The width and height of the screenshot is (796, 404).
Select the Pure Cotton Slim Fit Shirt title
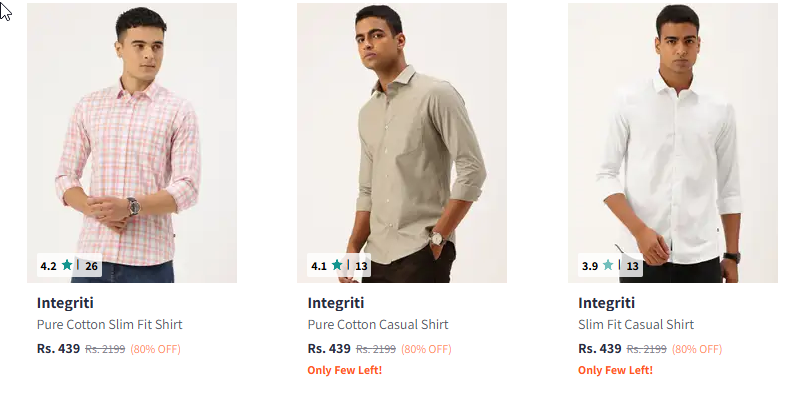click(110, 324)
